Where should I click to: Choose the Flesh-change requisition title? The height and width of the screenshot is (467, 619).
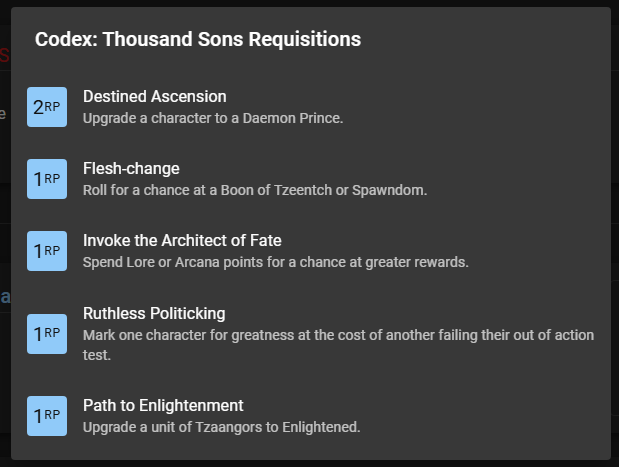(131, 169)
